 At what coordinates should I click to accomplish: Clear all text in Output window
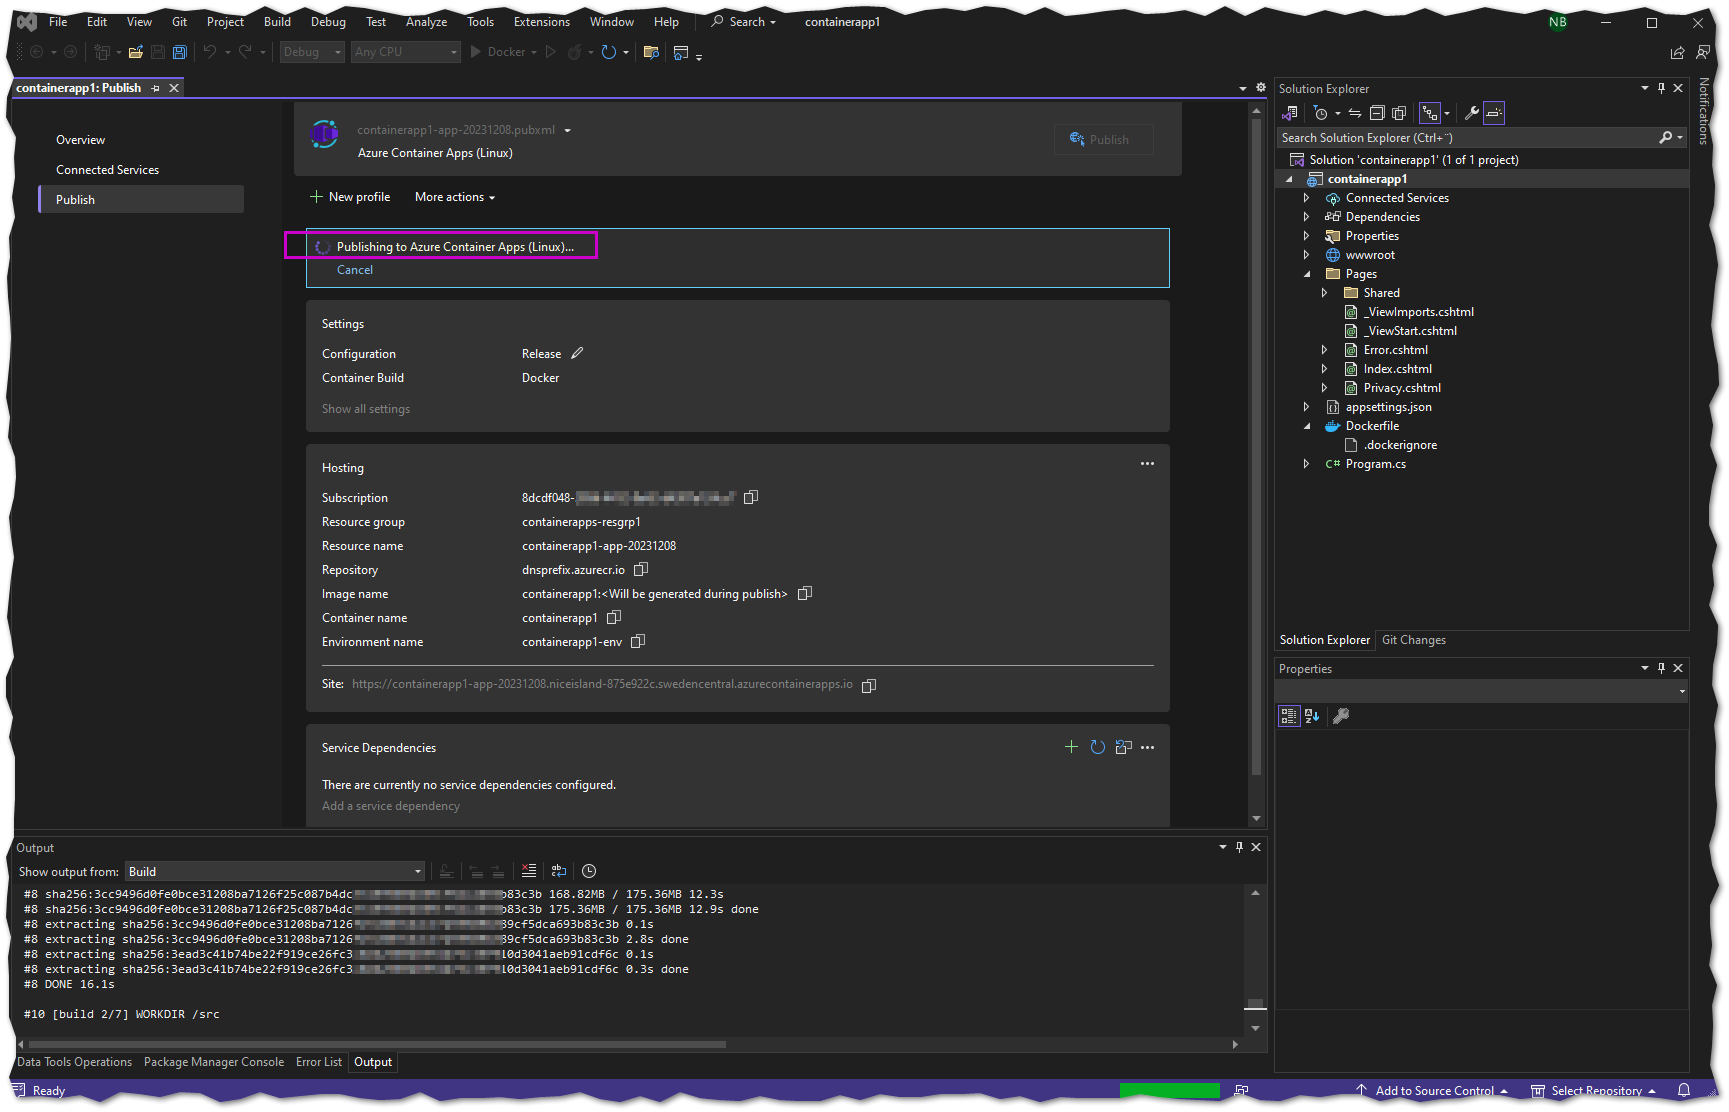click(x=529, y=871)
